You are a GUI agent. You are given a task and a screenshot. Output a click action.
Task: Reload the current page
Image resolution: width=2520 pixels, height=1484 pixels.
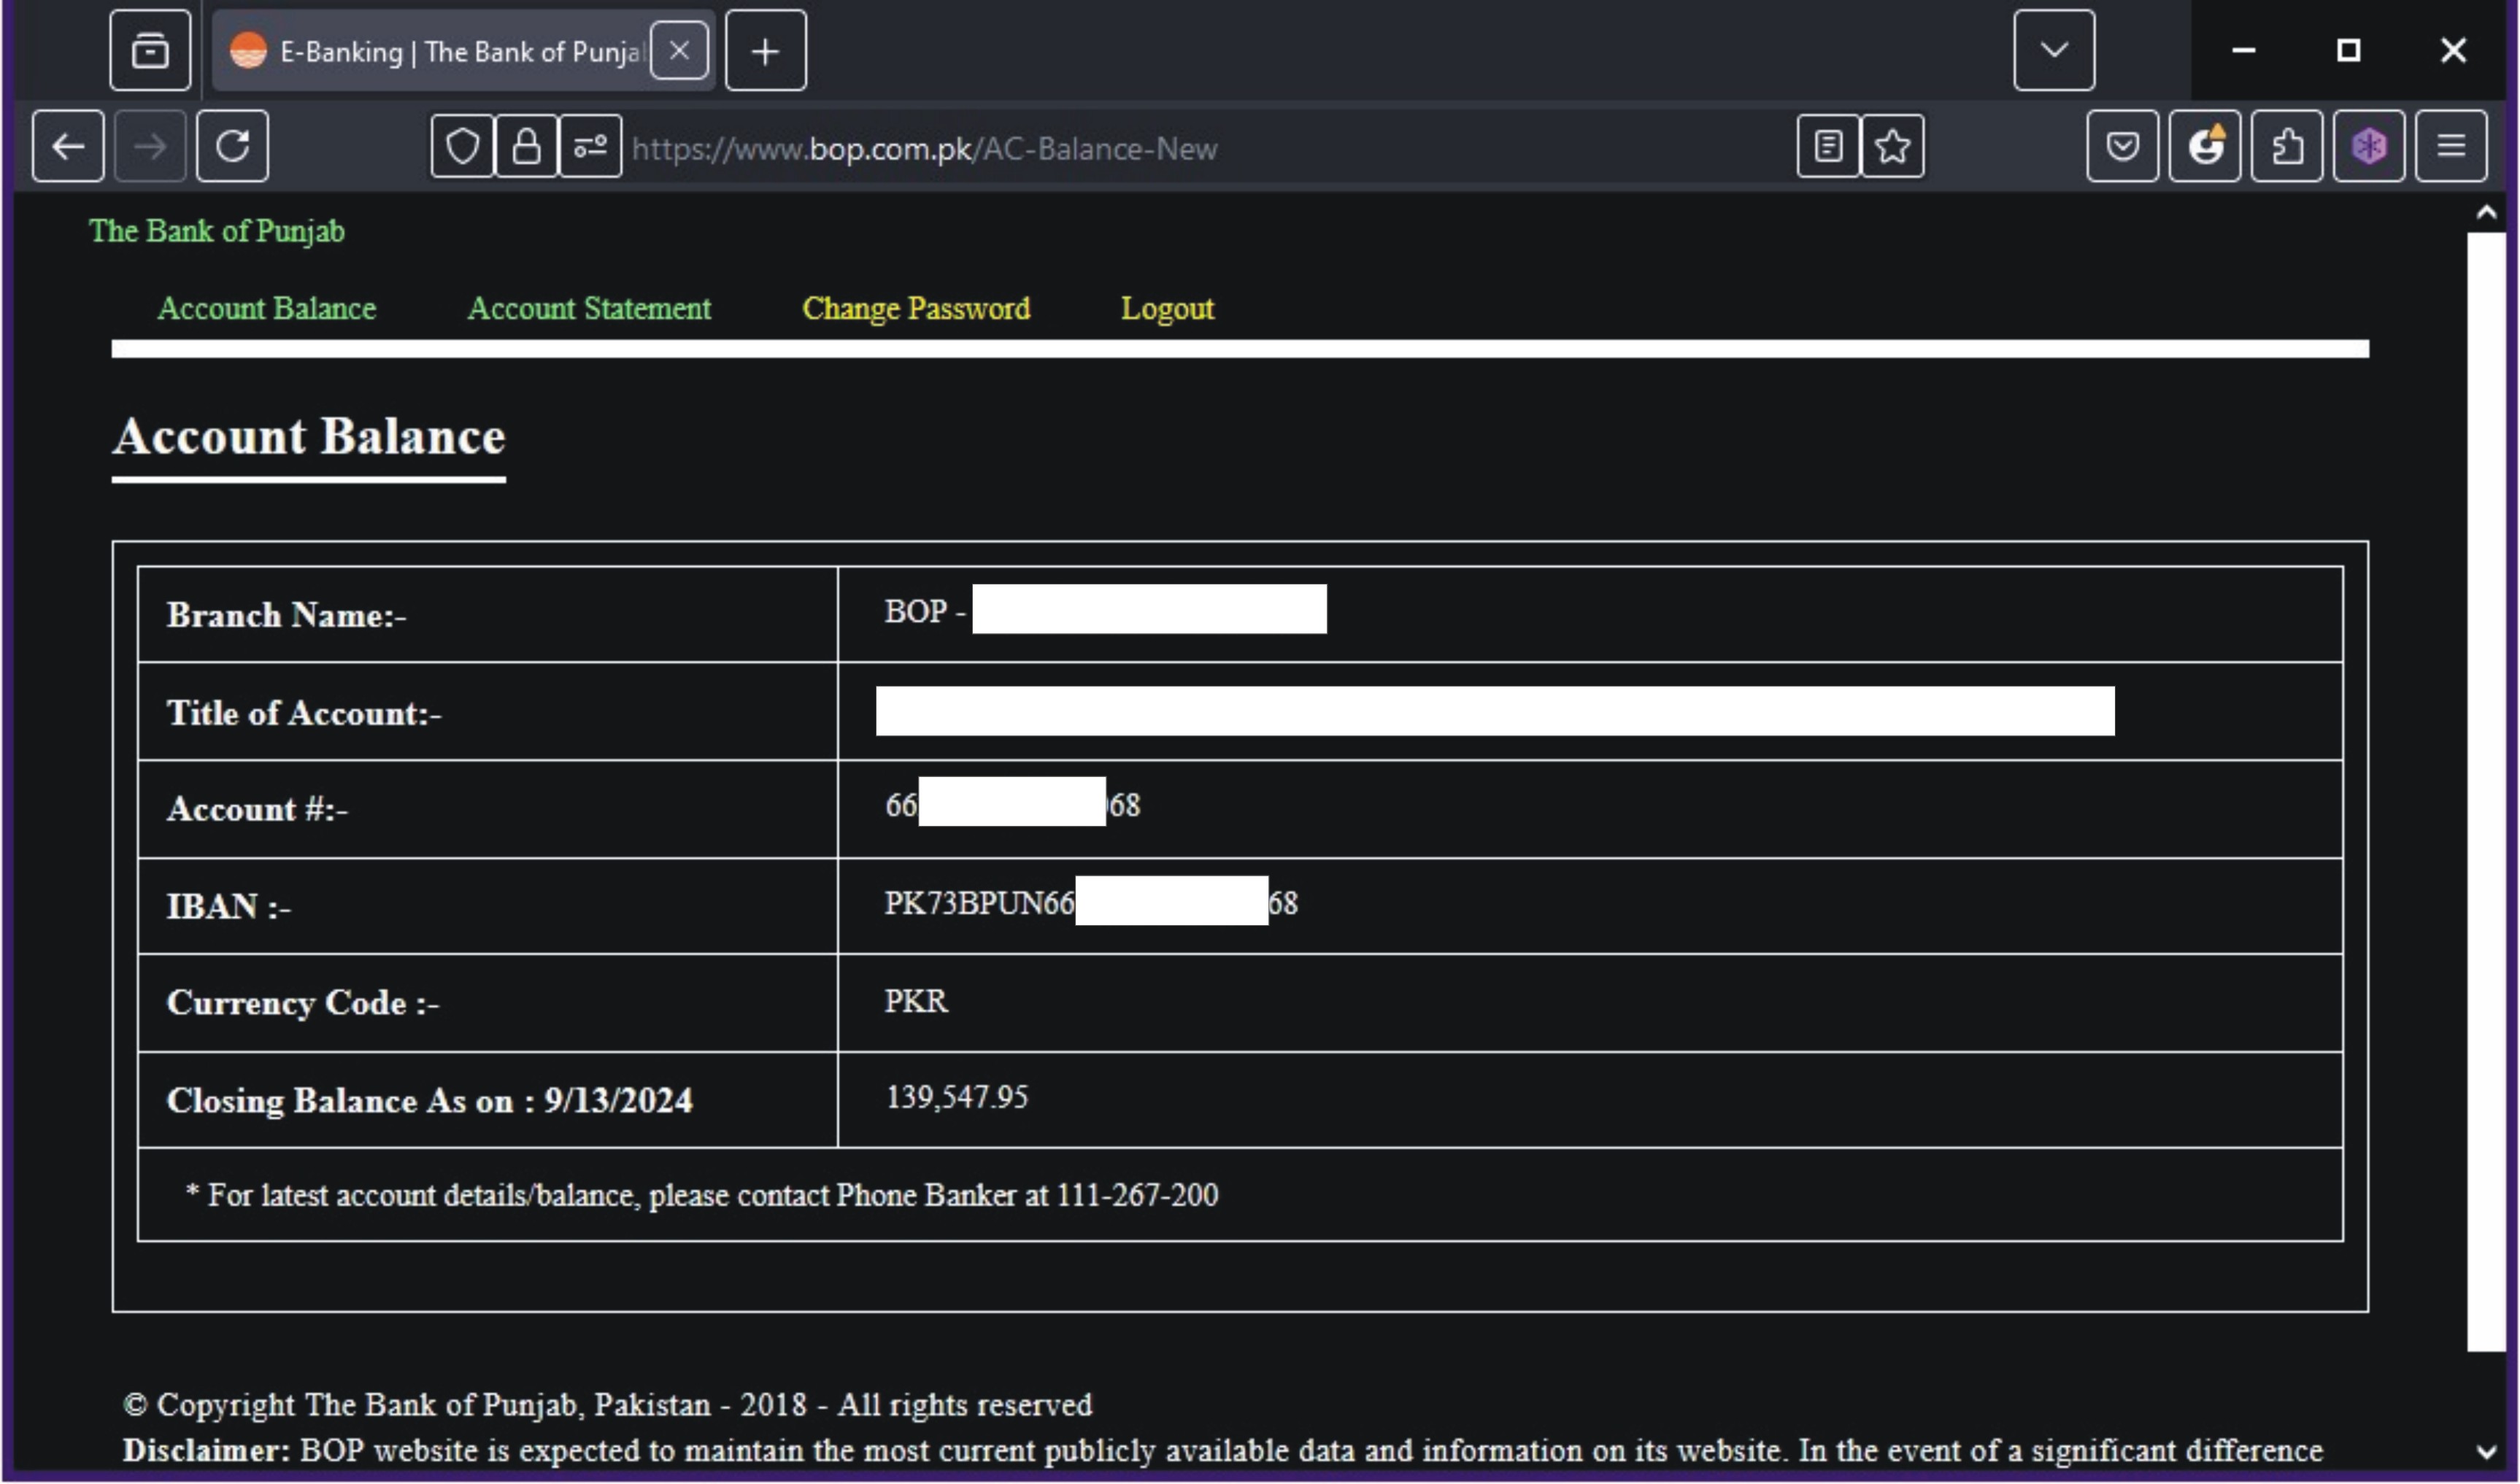232,147
